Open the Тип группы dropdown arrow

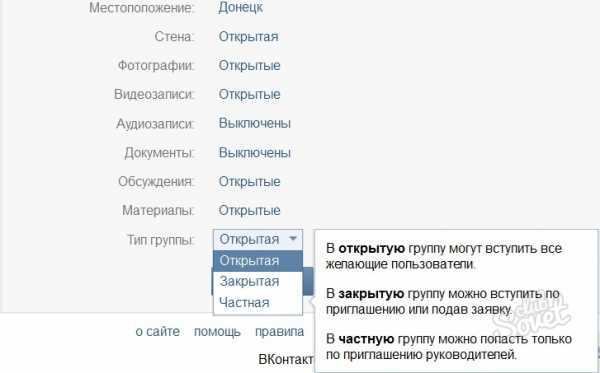tap(293, 239)
